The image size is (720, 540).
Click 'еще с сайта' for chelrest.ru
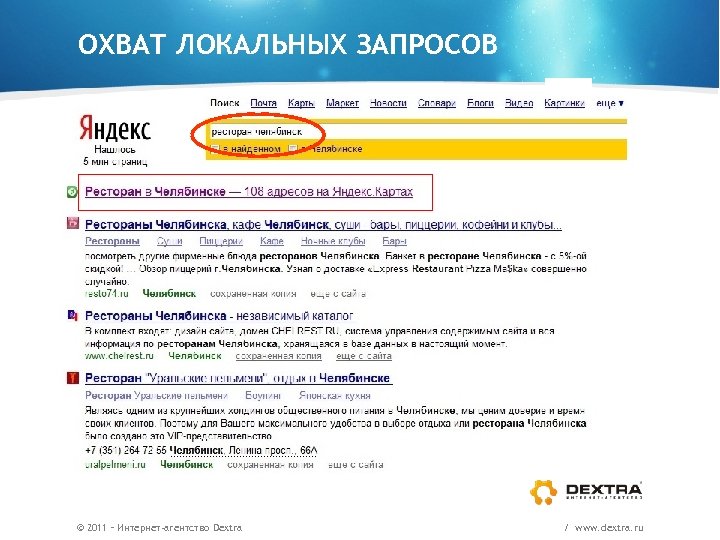(x=364, y=356)
